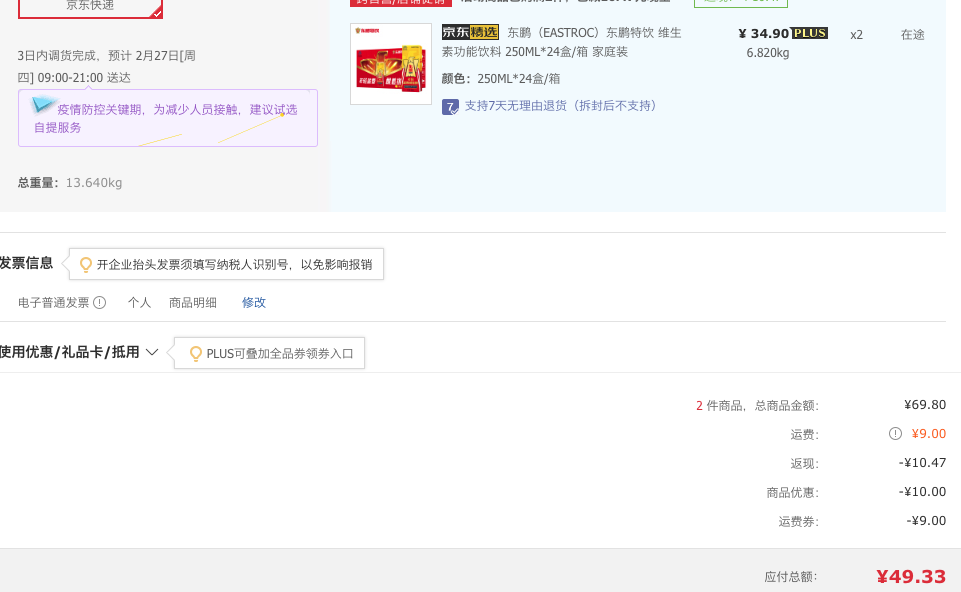
Task: Click the 7-day return icon
Action: coord(450,107)
